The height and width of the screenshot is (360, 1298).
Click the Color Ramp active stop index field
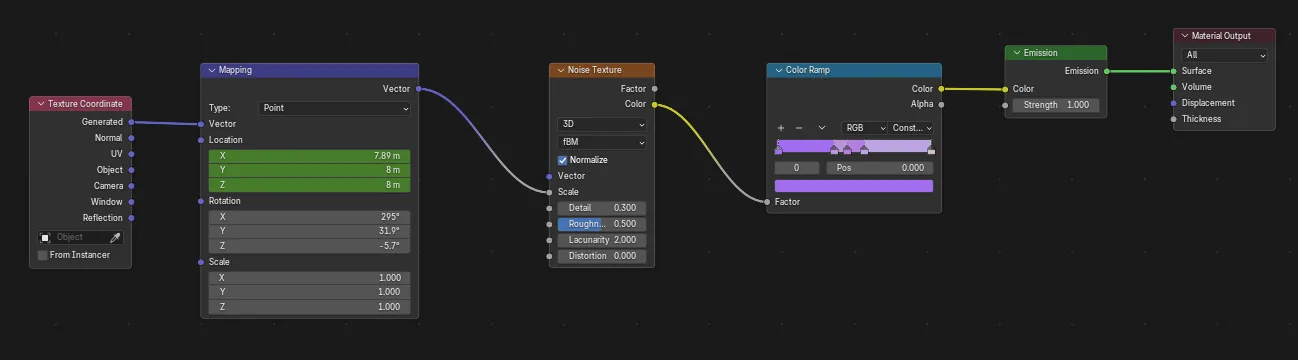(798, 168)
